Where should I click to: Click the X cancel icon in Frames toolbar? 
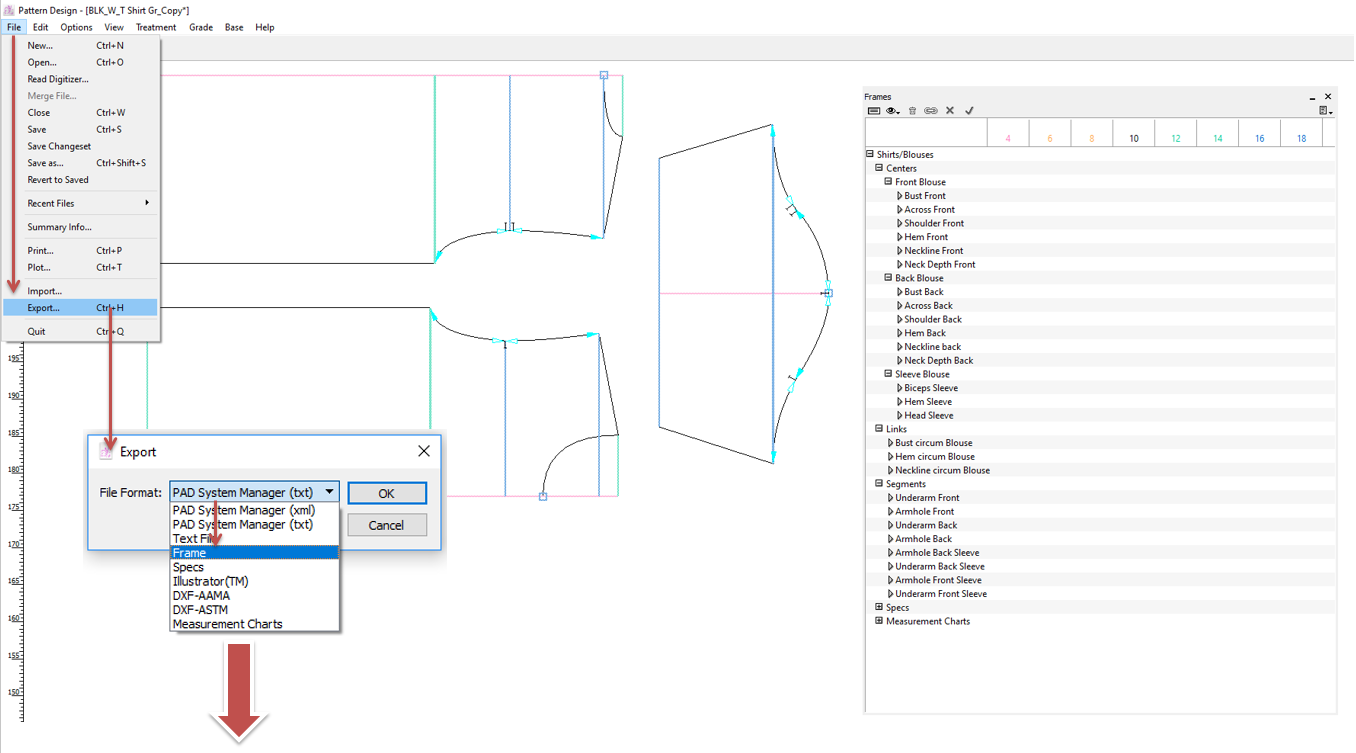950,111
